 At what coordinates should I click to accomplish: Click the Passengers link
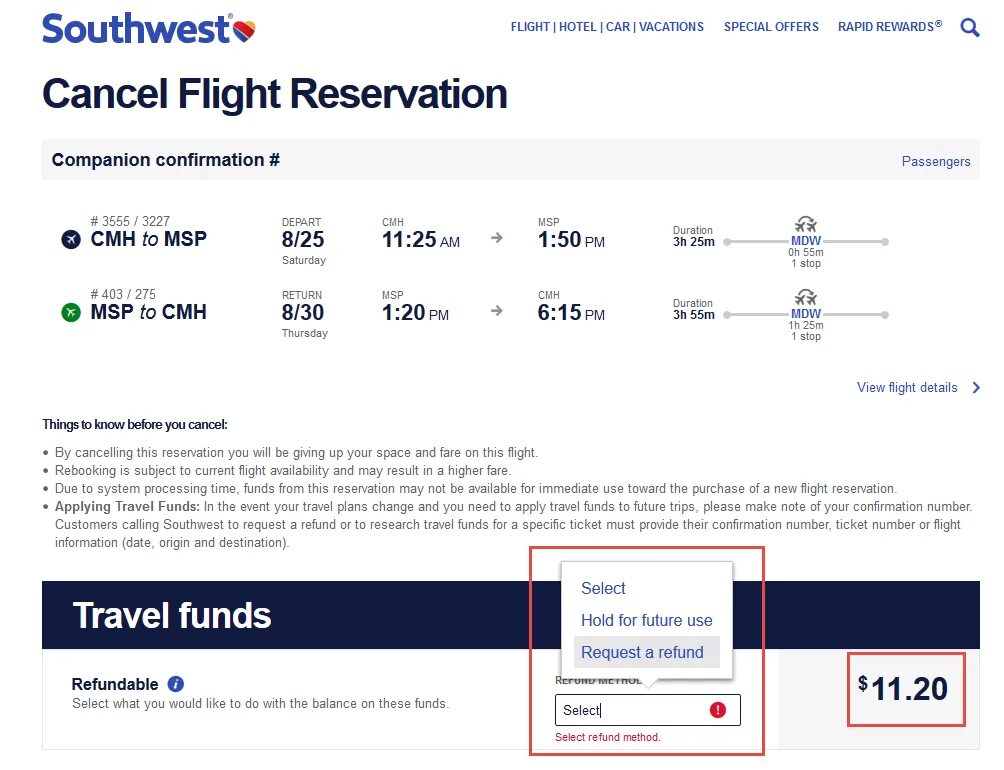point(935,161)
